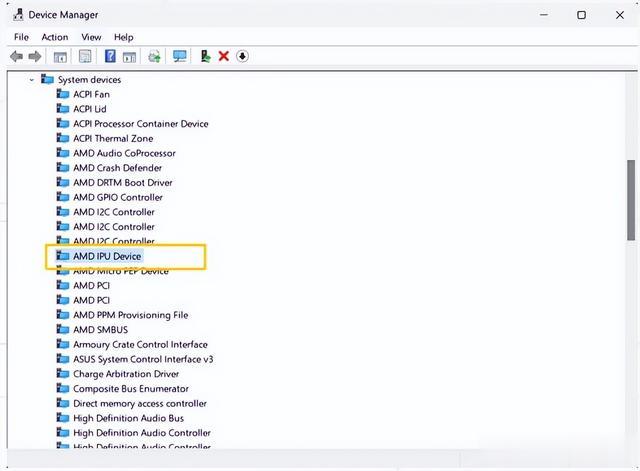Click the icon beside Composite Bus Enumerator

[x=63, y=388]
